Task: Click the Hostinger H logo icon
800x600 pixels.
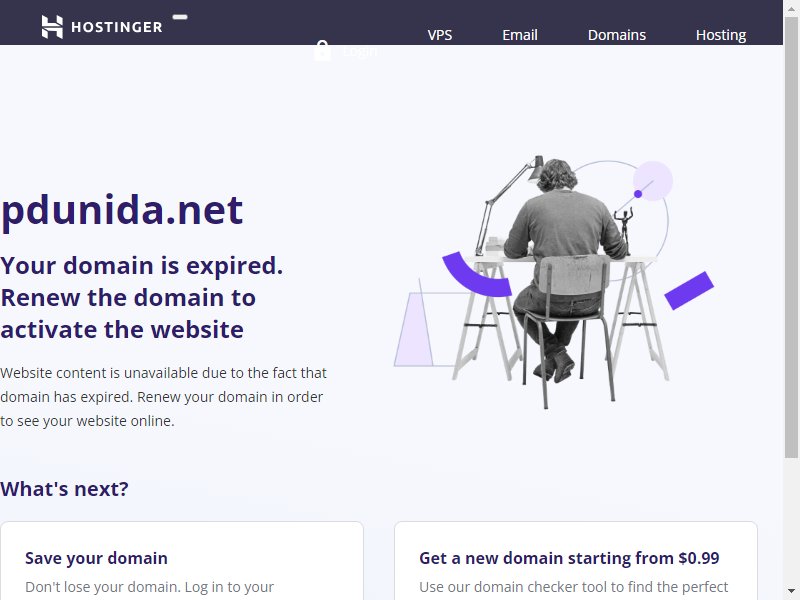Action: click(52, 27)
